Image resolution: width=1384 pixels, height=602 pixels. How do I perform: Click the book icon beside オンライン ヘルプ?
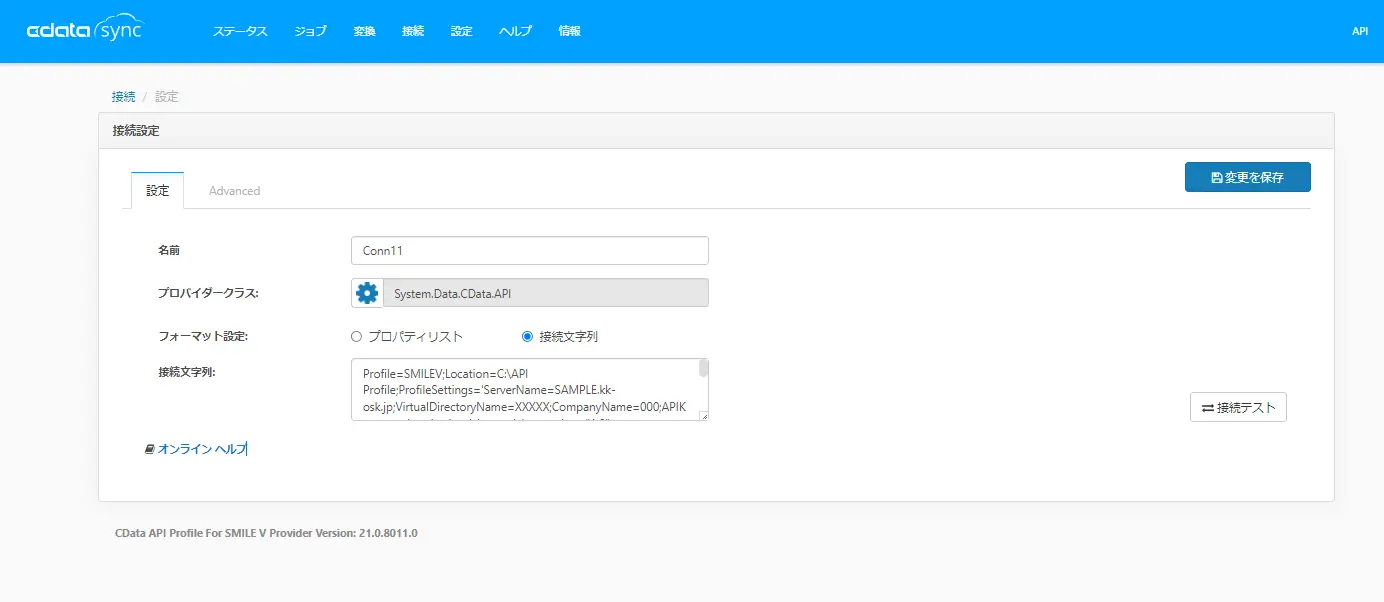[150, 450]
